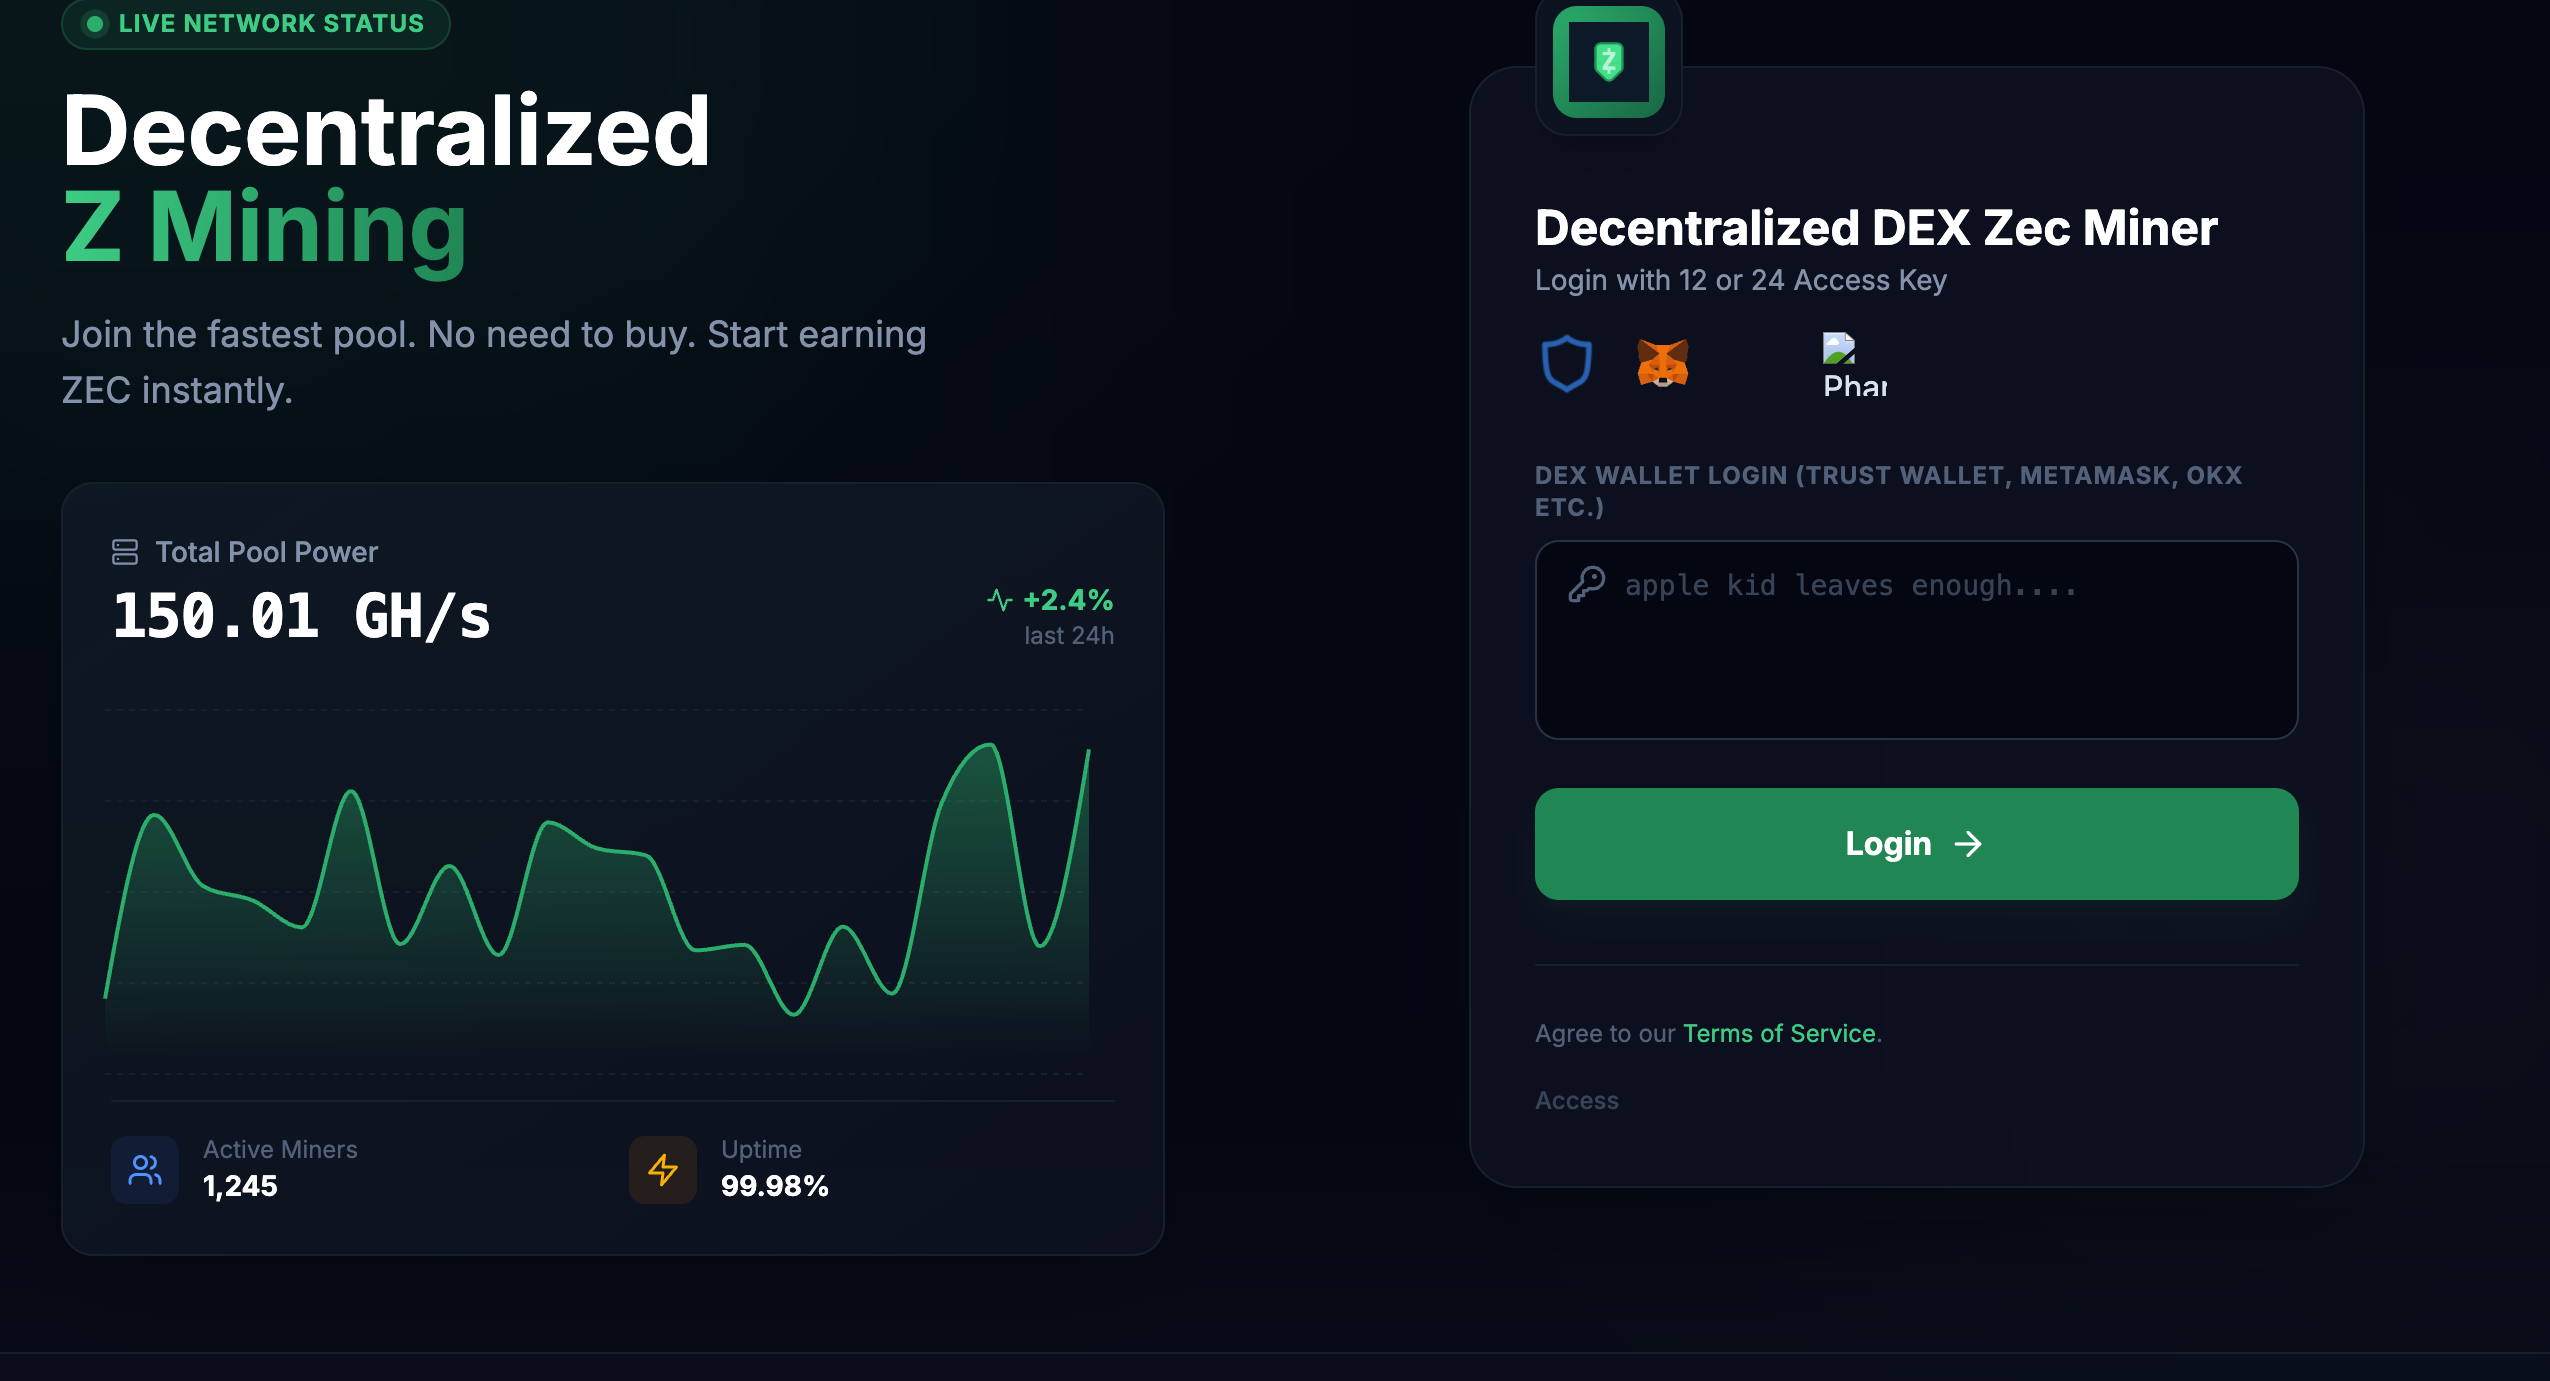Click the Active Miners people icon

tap(145, 1170)
